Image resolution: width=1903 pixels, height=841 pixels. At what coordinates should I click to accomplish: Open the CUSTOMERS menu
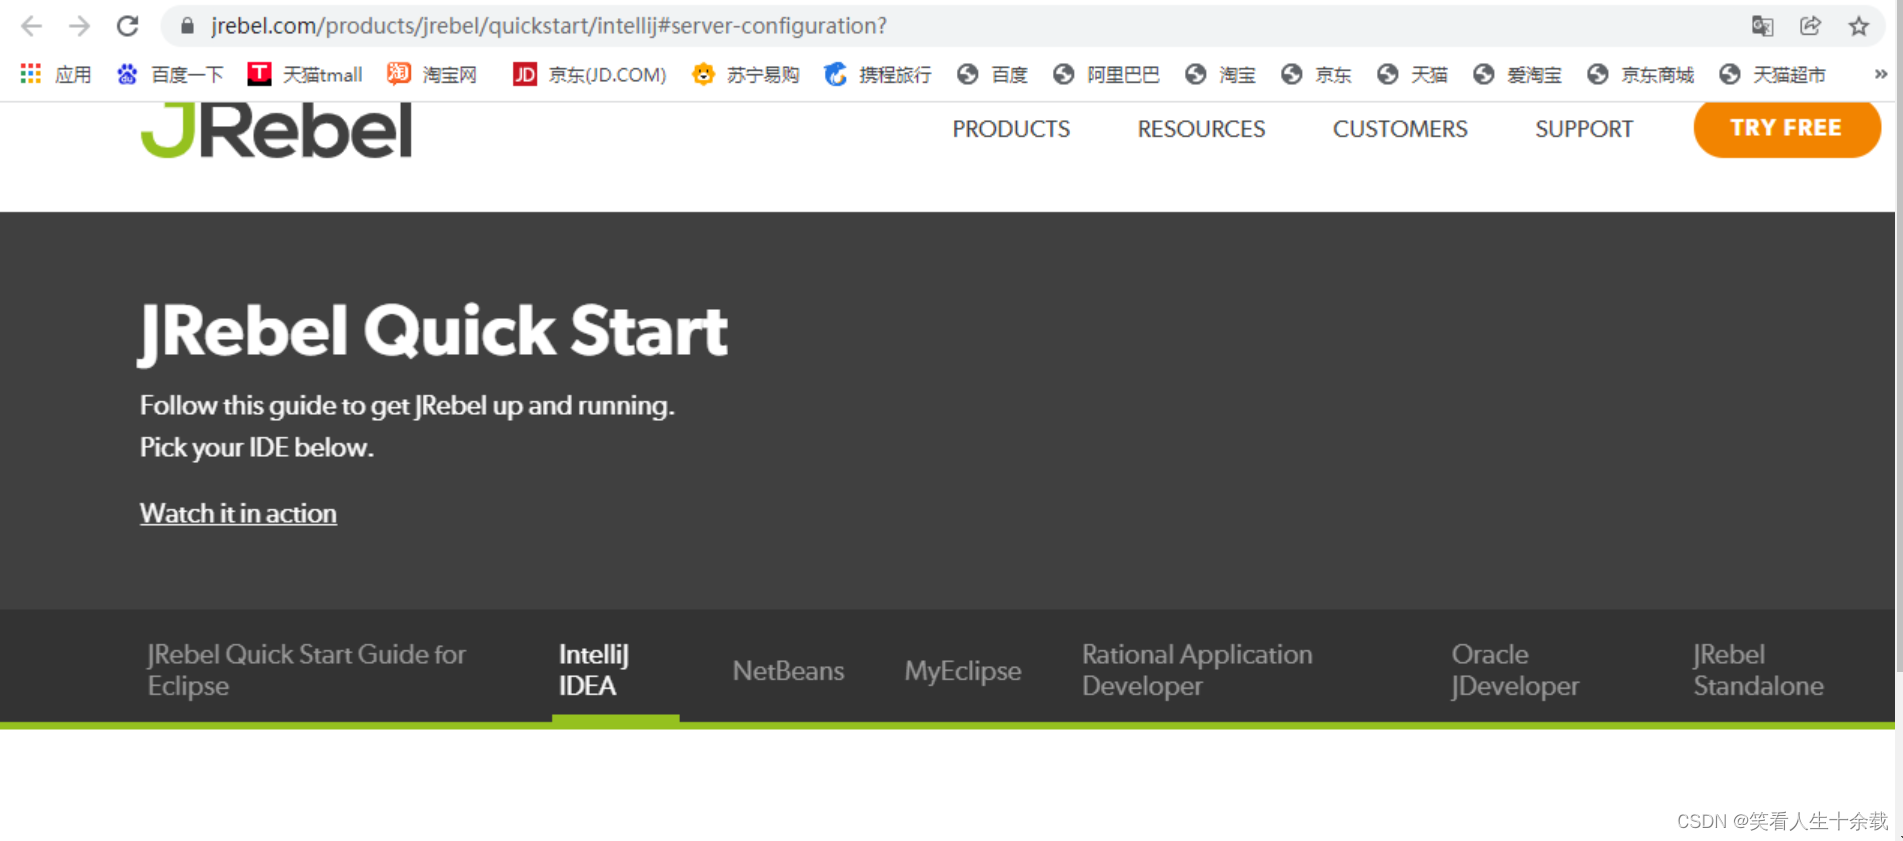point(1400,129)
